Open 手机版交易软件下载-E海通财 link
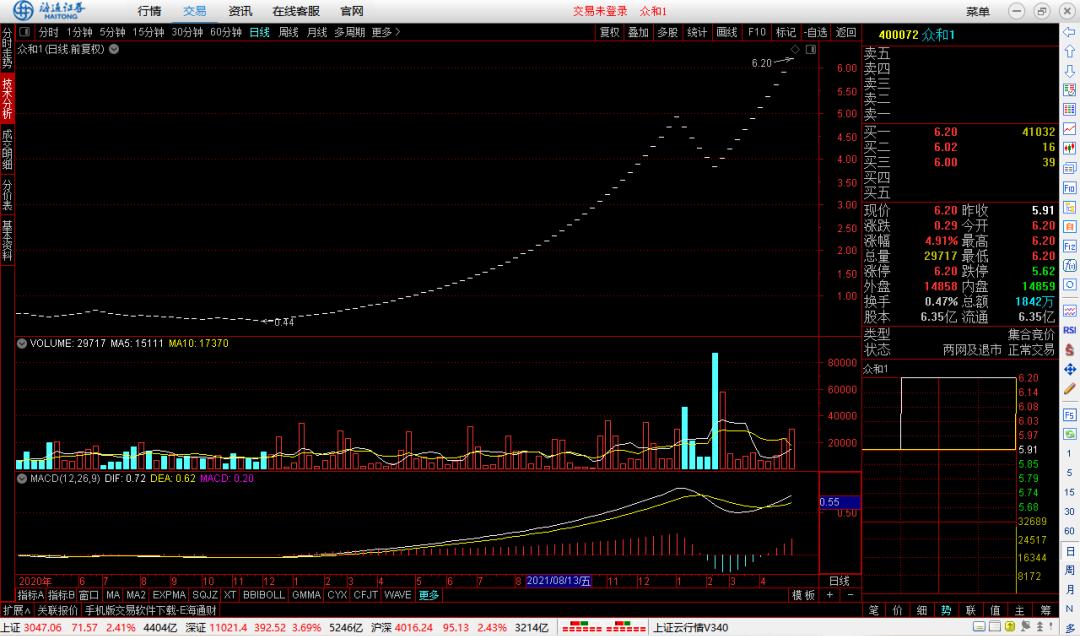Viewport: 1080px width, 636px height. coord(151,611)
